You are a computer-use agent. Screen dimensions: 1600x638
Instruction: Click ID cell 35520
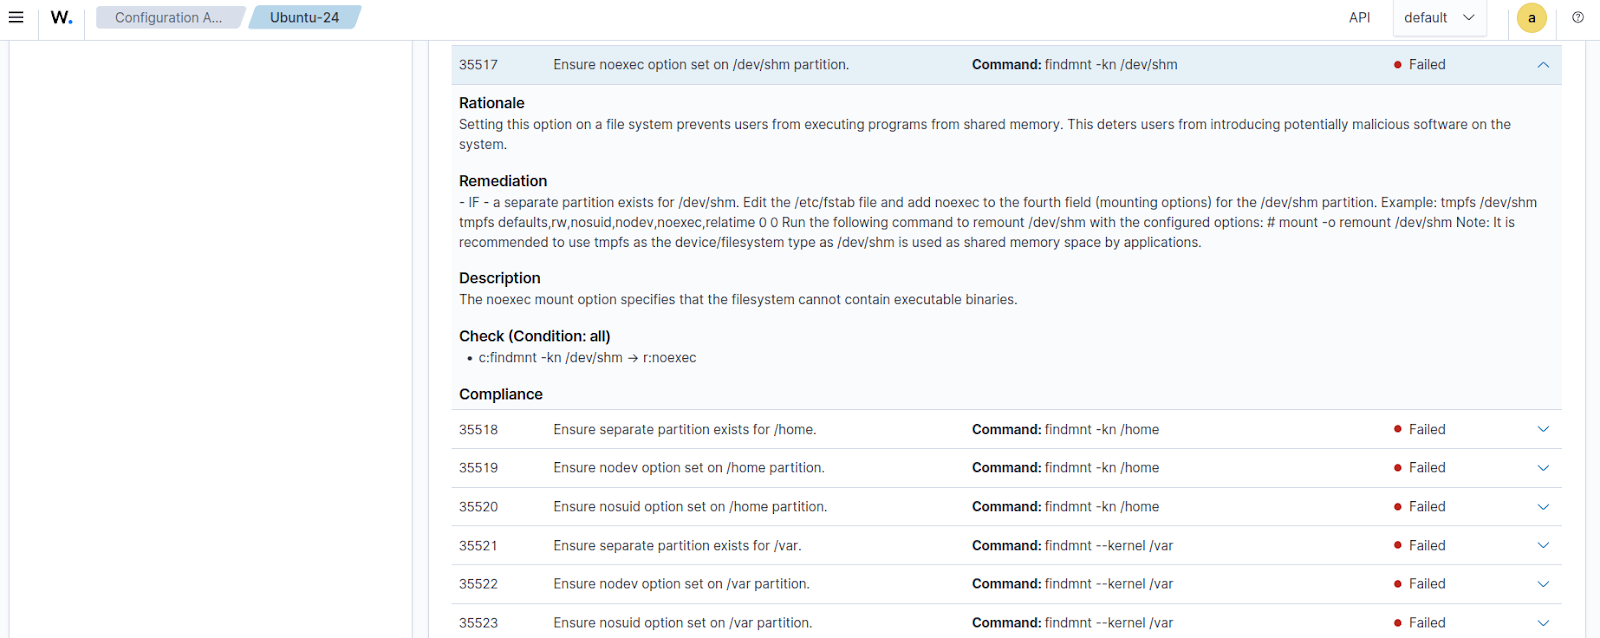(478, 507)
